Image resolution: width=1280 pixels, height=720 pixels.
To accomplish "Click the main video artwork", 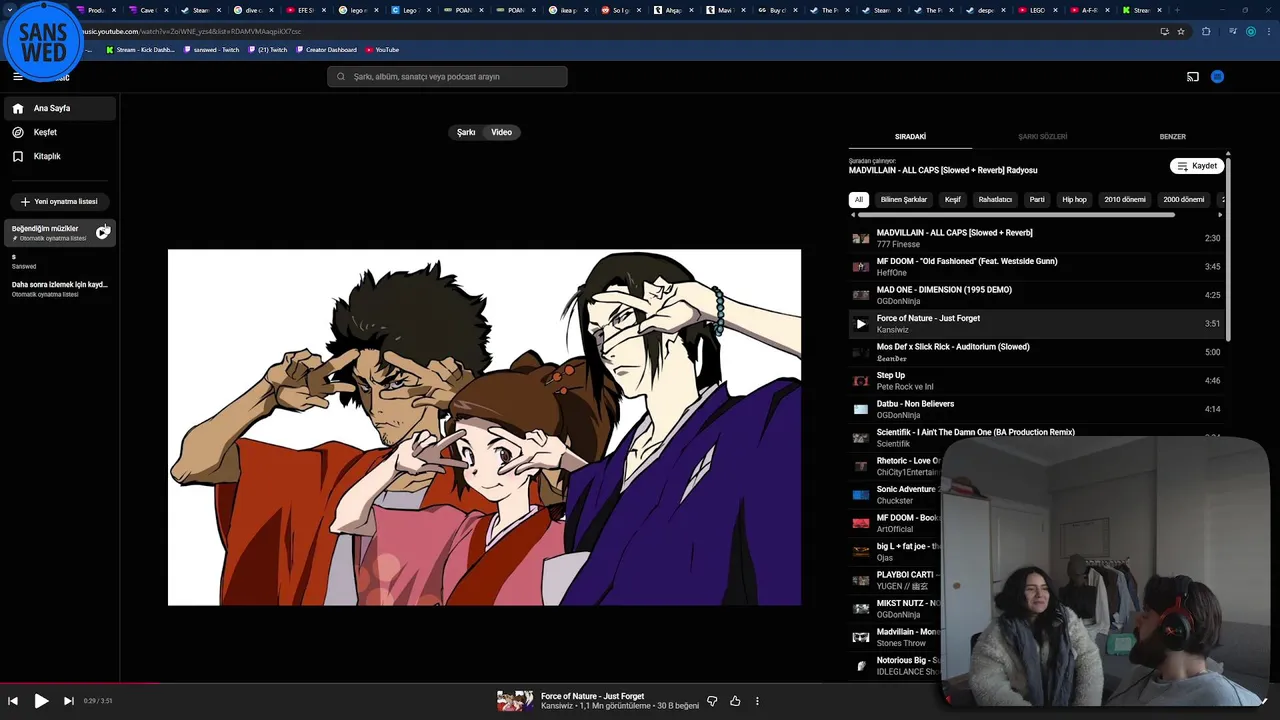I will [x=484, y=427].
